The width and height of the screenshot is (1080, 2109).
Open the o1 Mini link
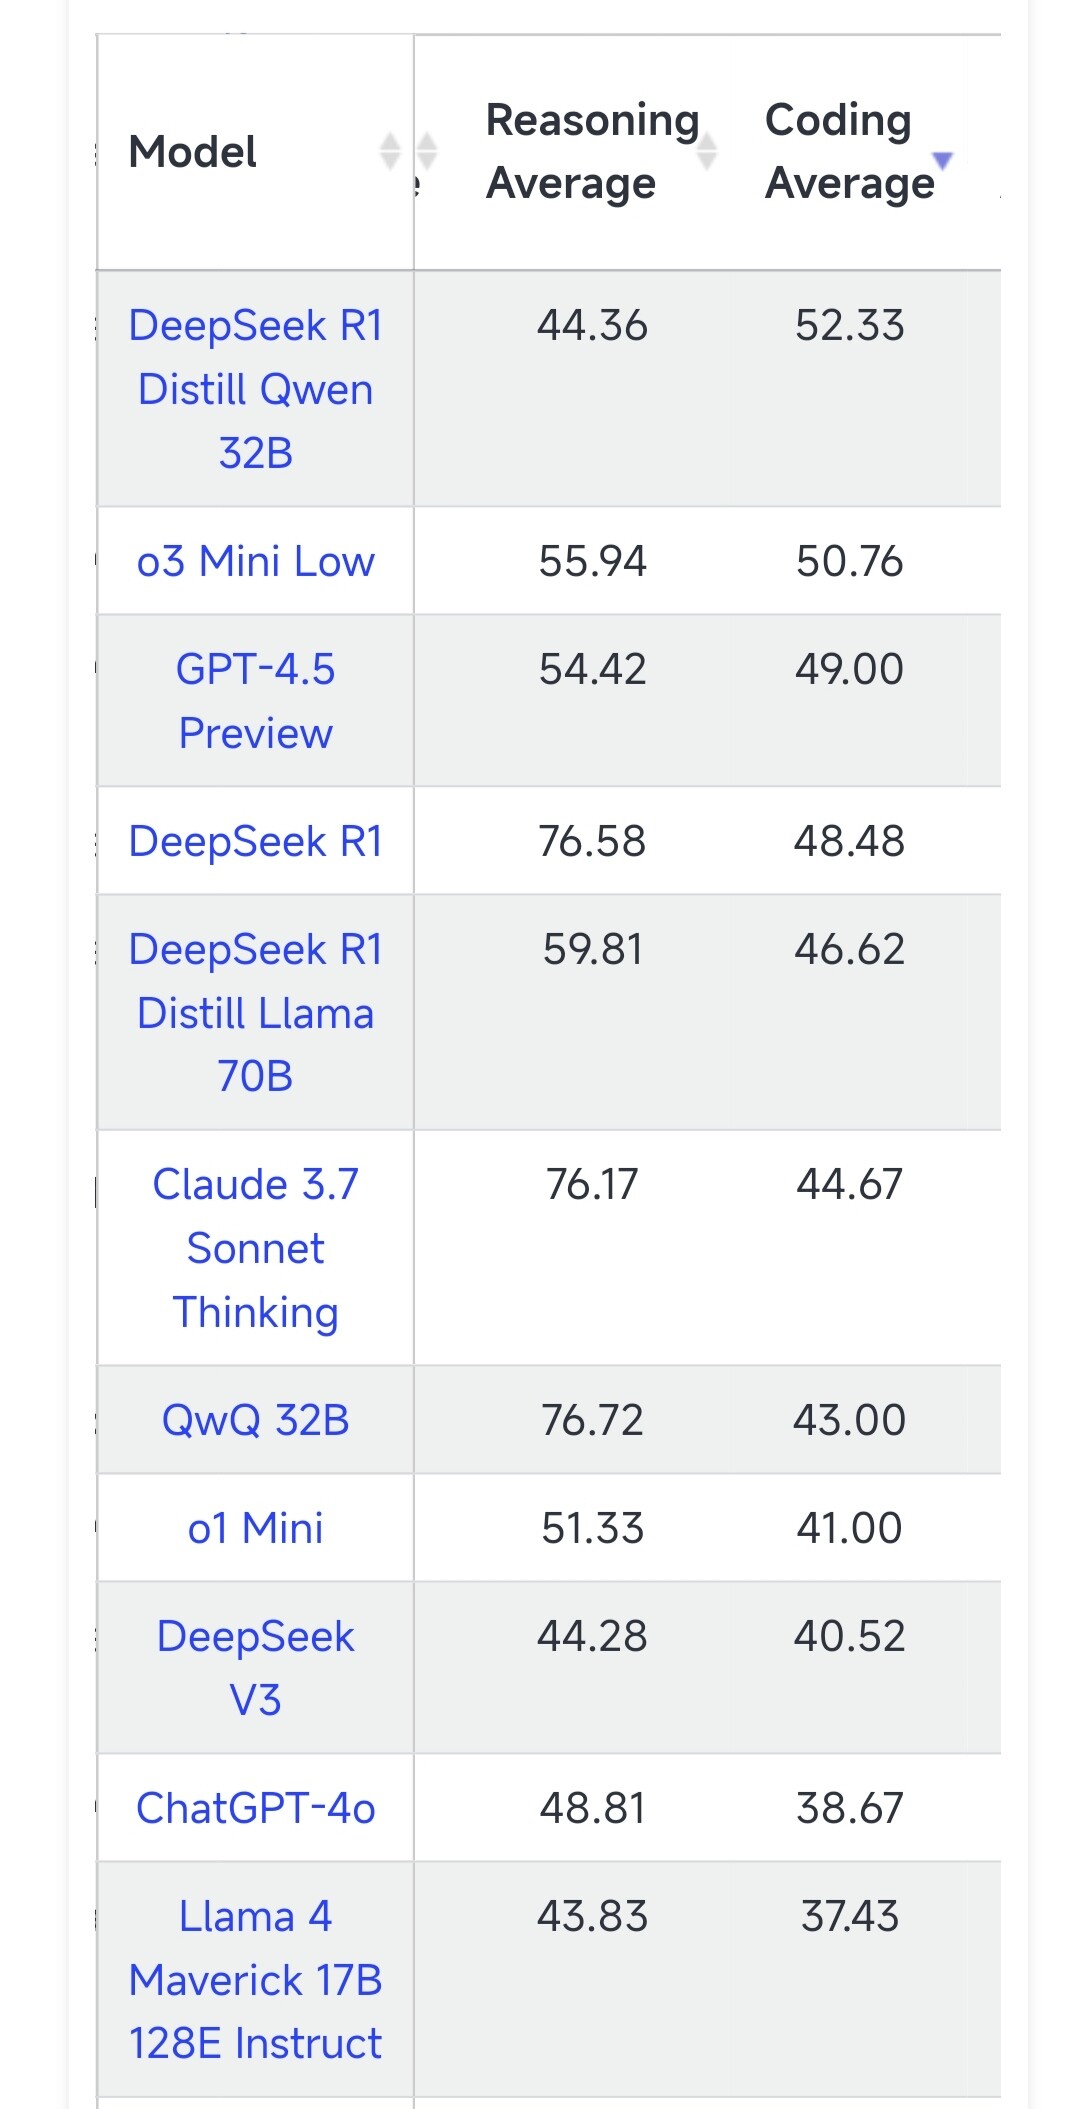tap(256, 1528)
